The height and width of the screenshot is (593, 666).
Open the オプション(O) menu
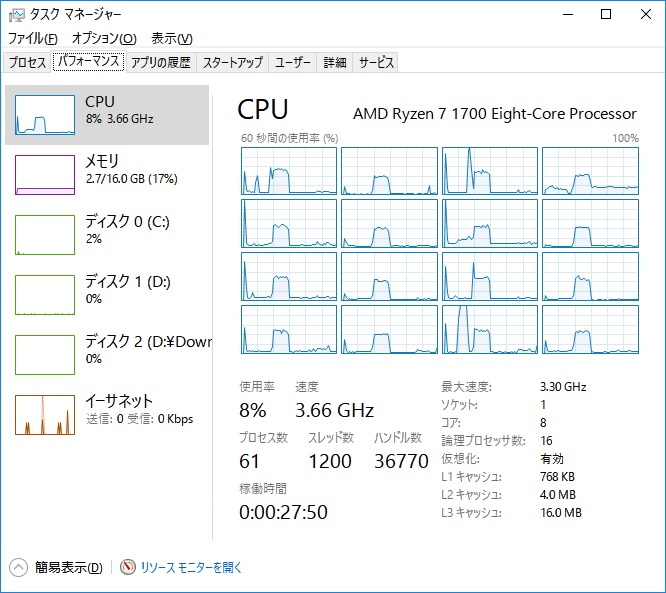coord(104,38)
